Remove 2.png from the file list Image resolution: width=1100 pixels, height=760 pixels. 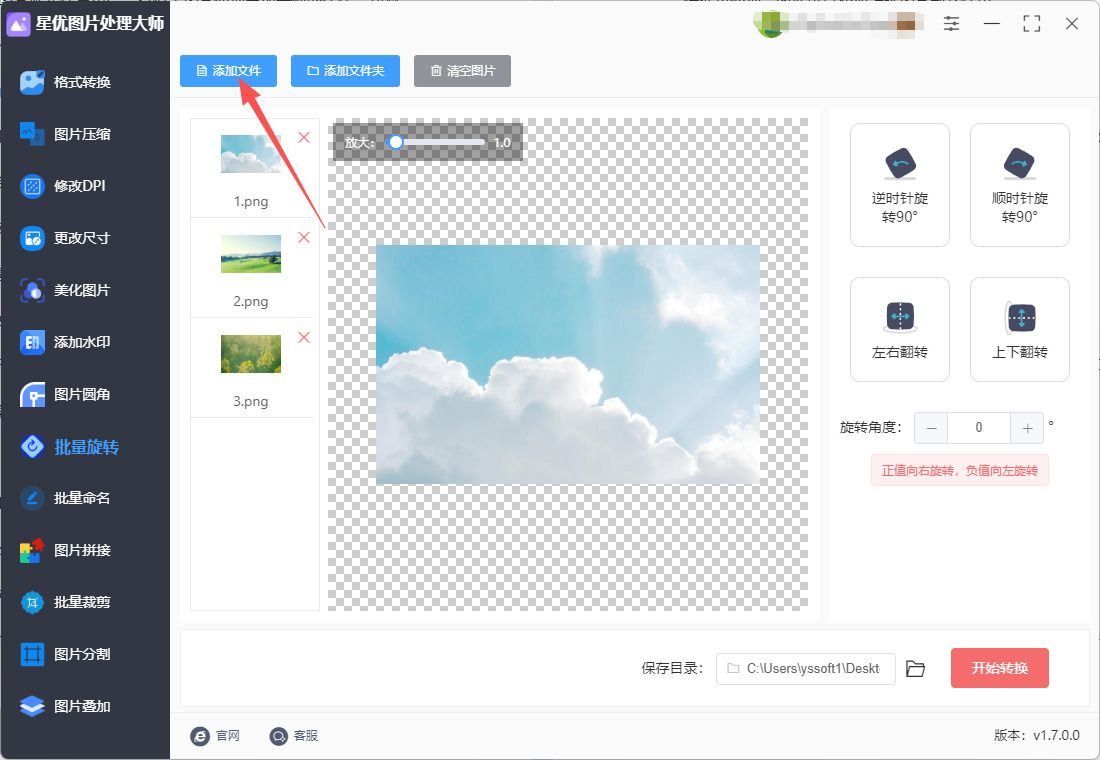[304, 237]
